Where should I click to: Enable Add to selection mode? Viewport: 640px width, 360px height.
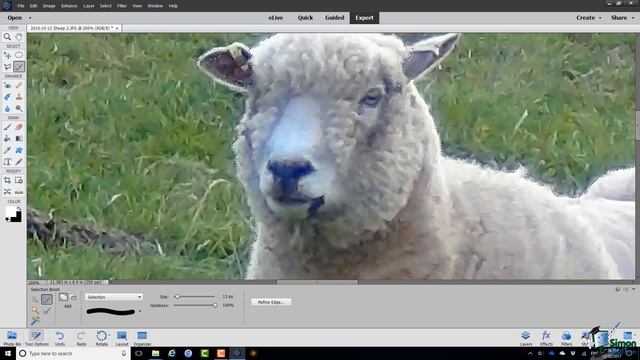(63, 297)
